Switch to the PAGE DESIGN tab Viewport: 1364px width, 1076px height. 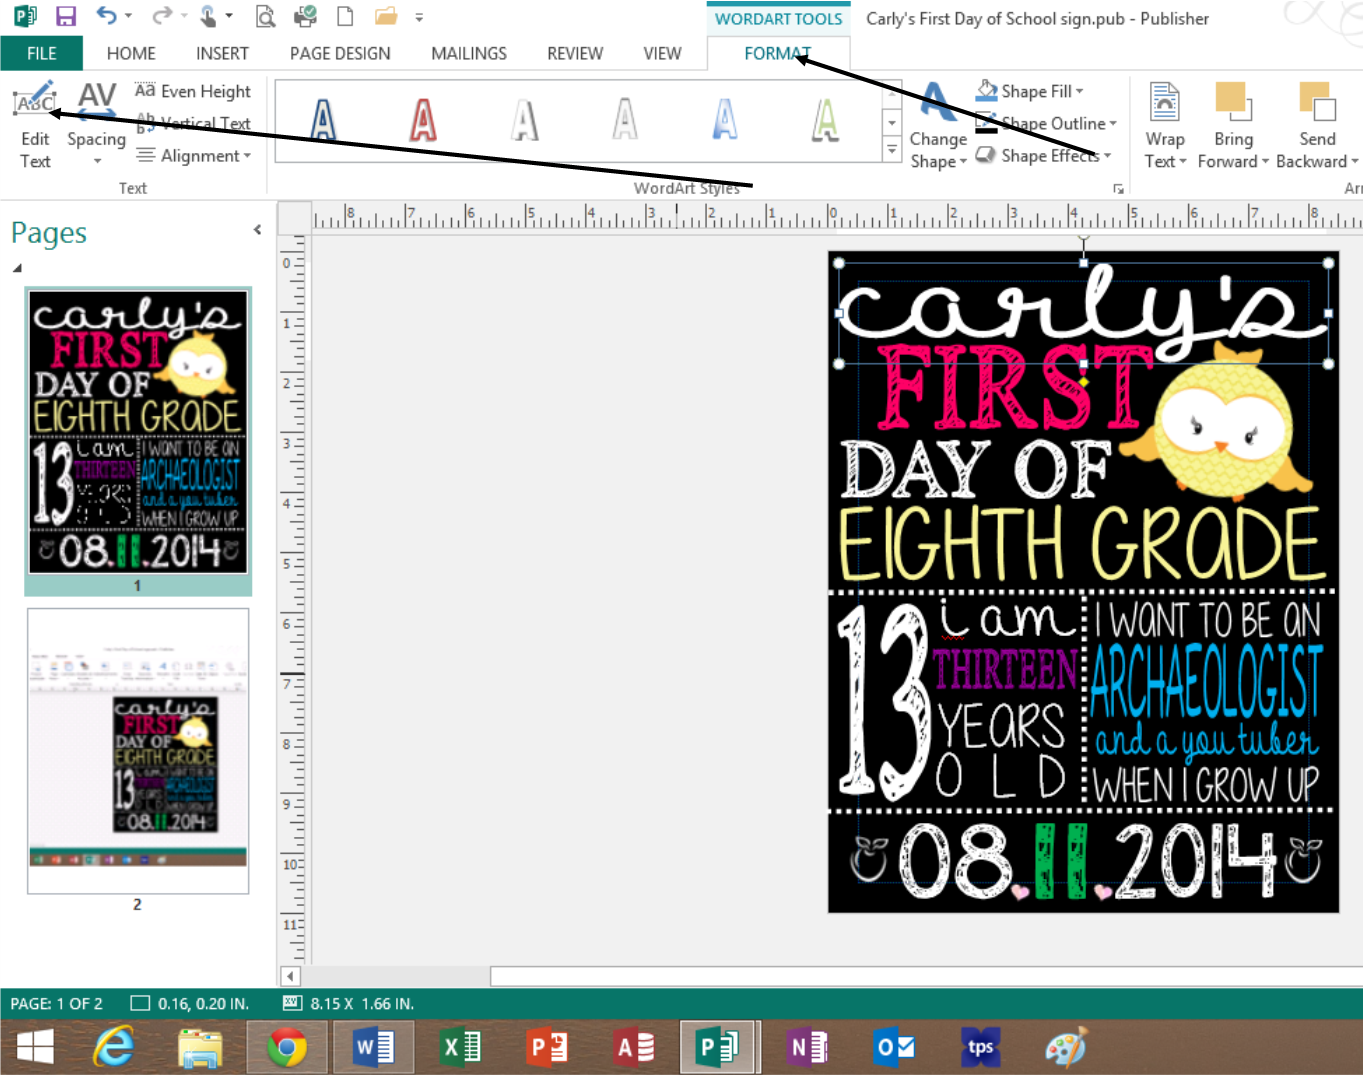pyautogui.click(x=339, y=53)
